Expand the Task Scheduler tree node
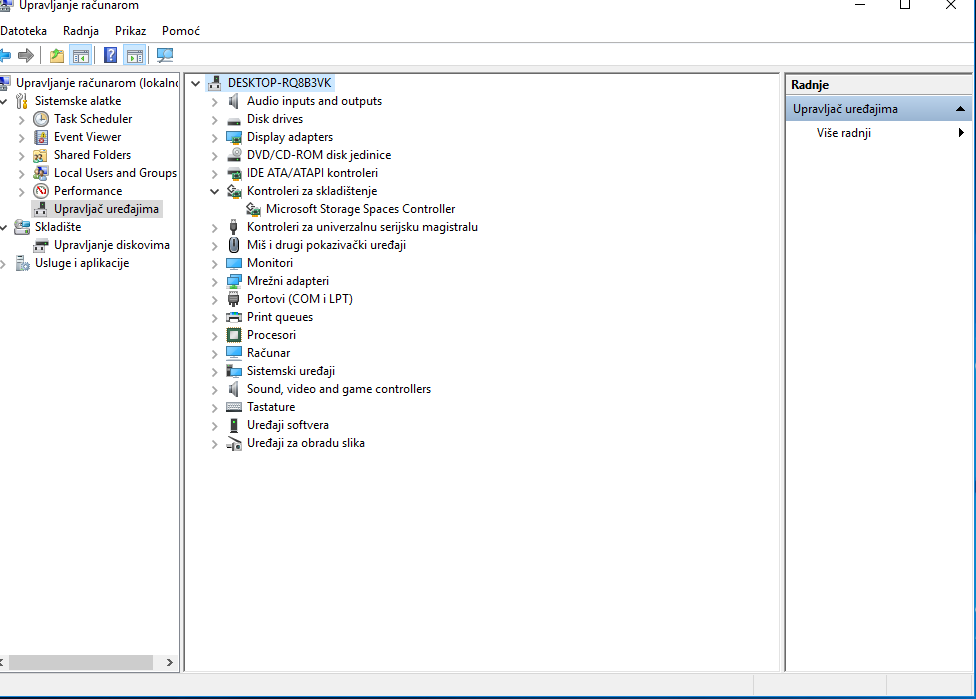The height and width of the screenshot is (699, 976). pos(22,120)
